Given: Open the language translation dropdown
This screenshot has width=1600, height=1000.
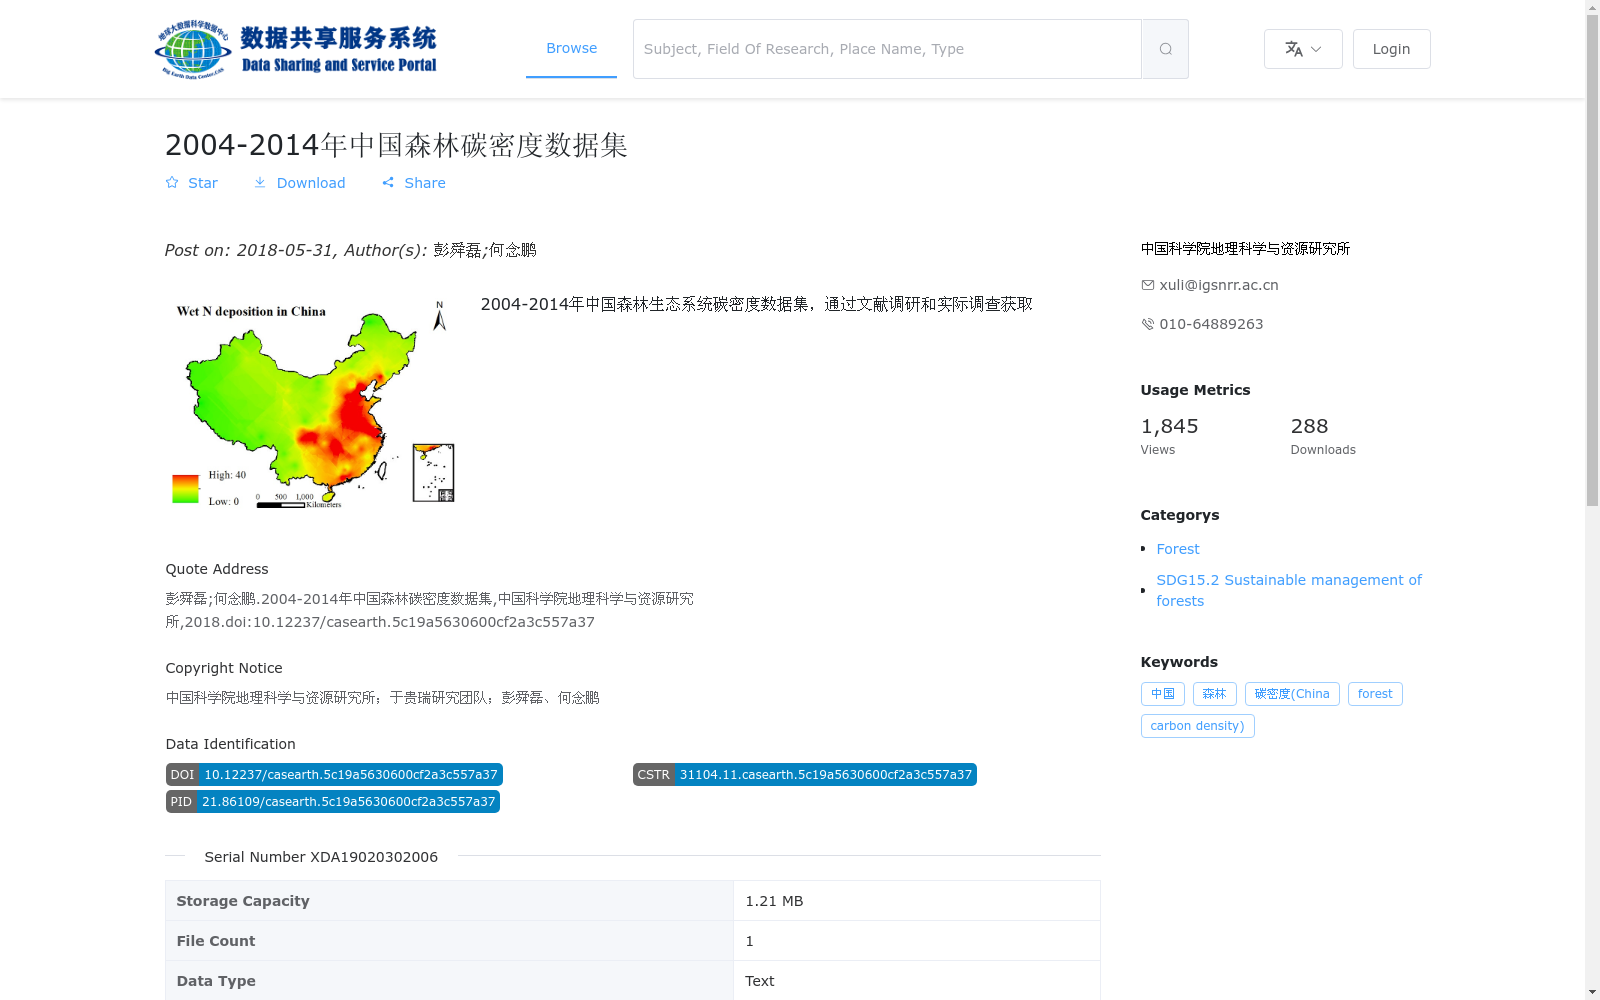Looking at the screenshot, I should coord(1303,49).
